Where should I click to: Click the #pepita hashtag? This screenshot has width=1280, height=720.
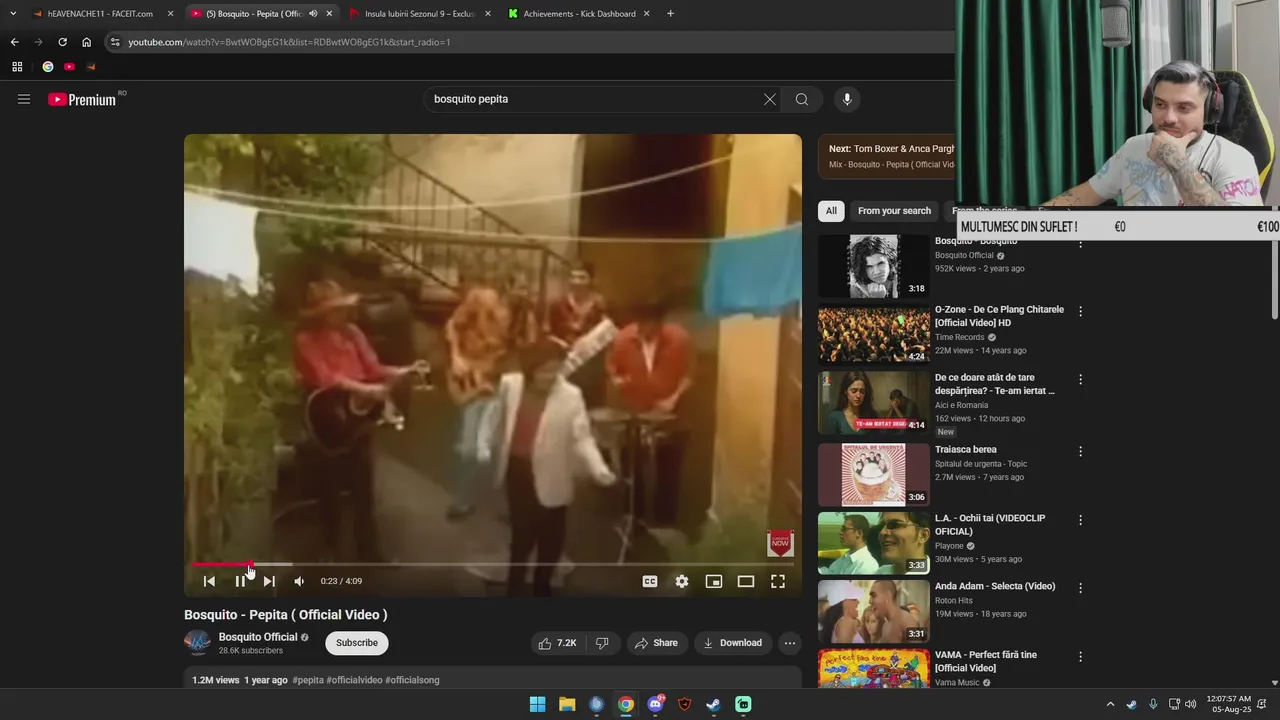pos(308,680)
